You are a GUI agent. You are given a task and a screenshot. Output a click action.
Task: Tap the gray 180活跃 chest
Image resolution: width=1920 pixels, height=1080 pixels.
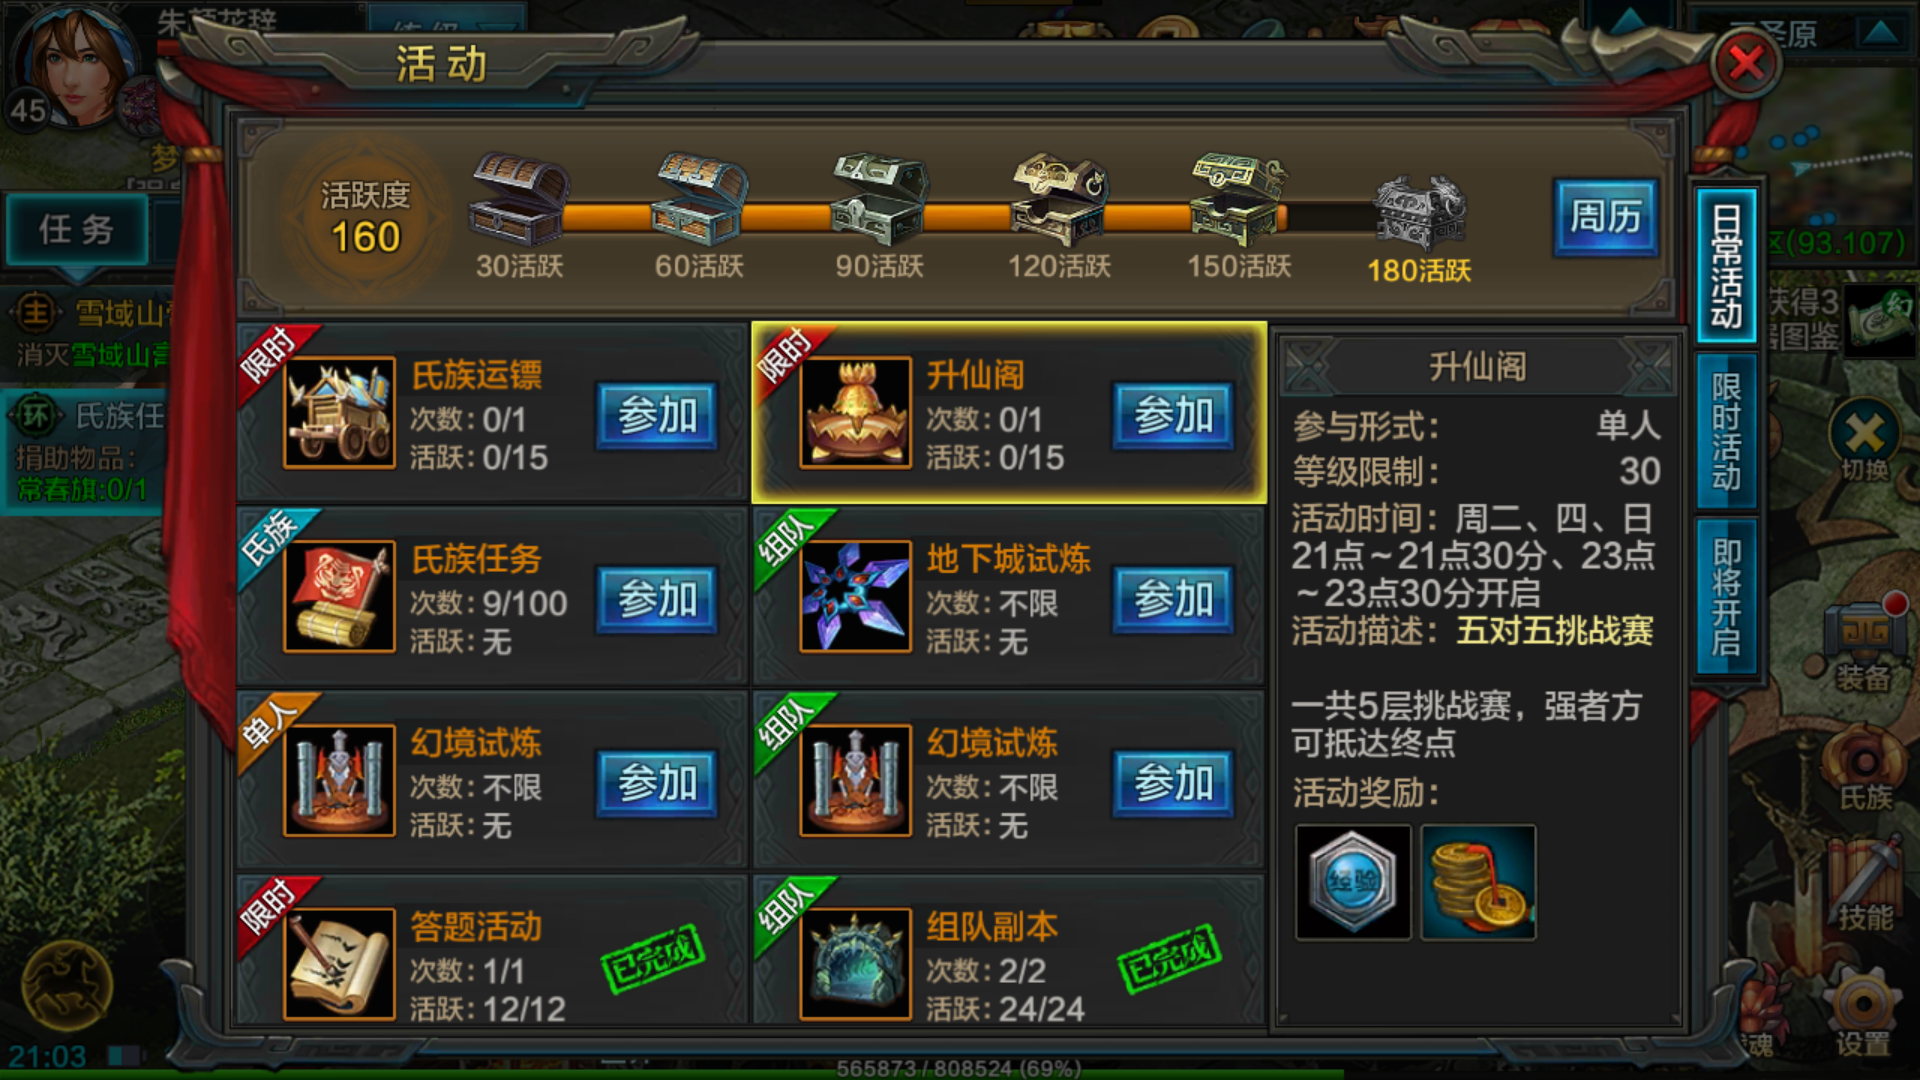[1419, 212]
